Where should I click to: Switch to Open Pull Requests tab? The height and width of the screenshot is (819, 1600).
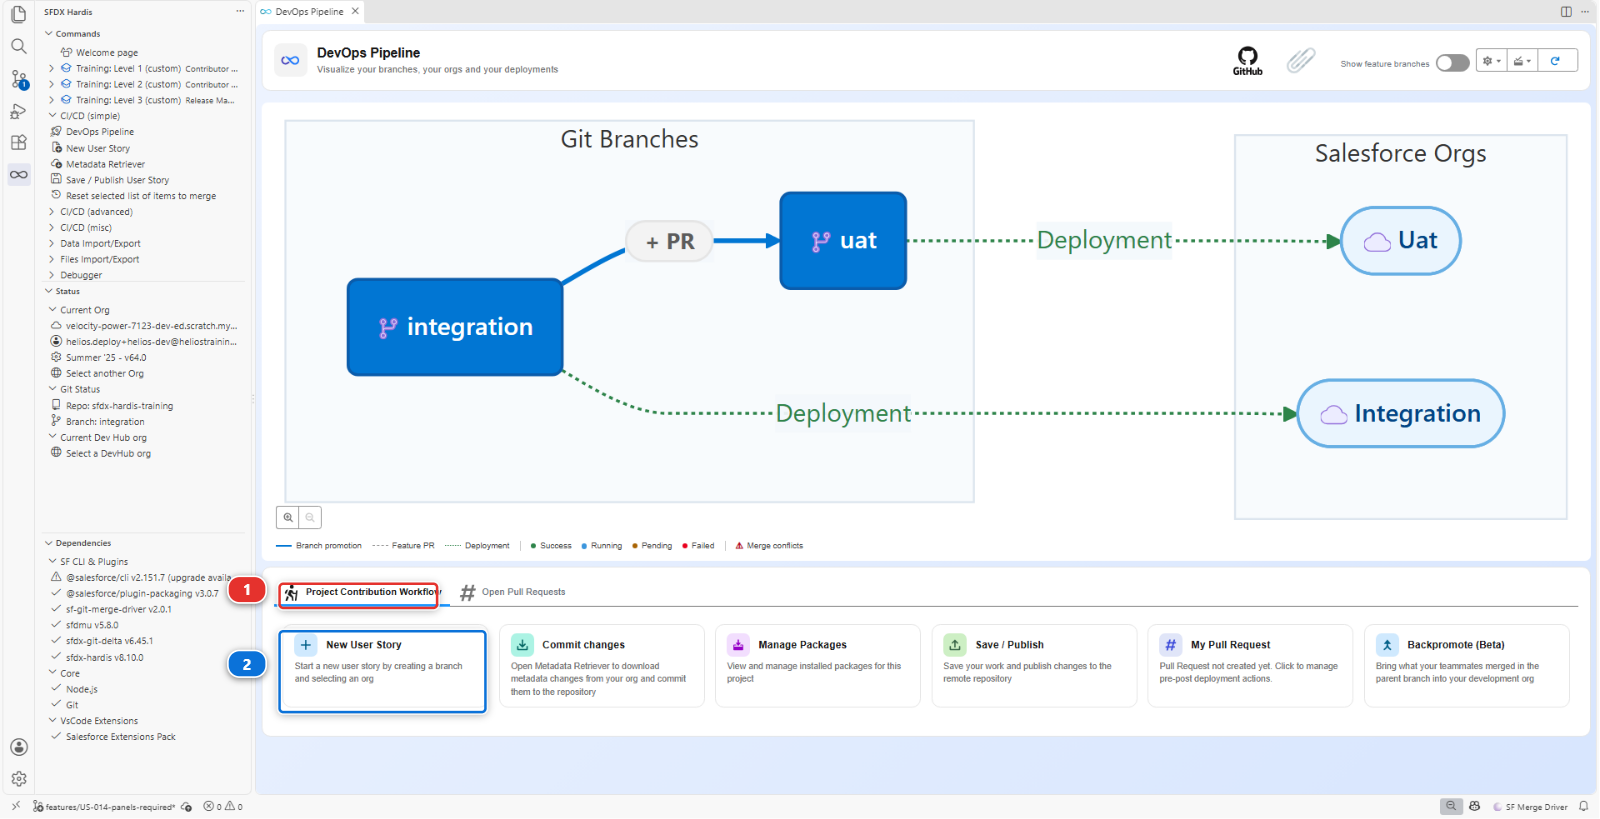(512, 592)
